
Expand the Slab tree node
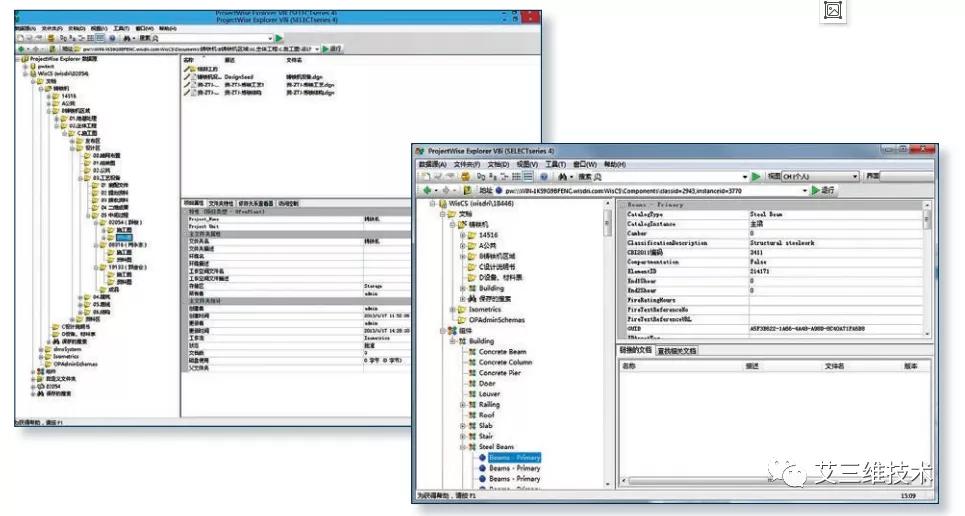click(461, 425)
